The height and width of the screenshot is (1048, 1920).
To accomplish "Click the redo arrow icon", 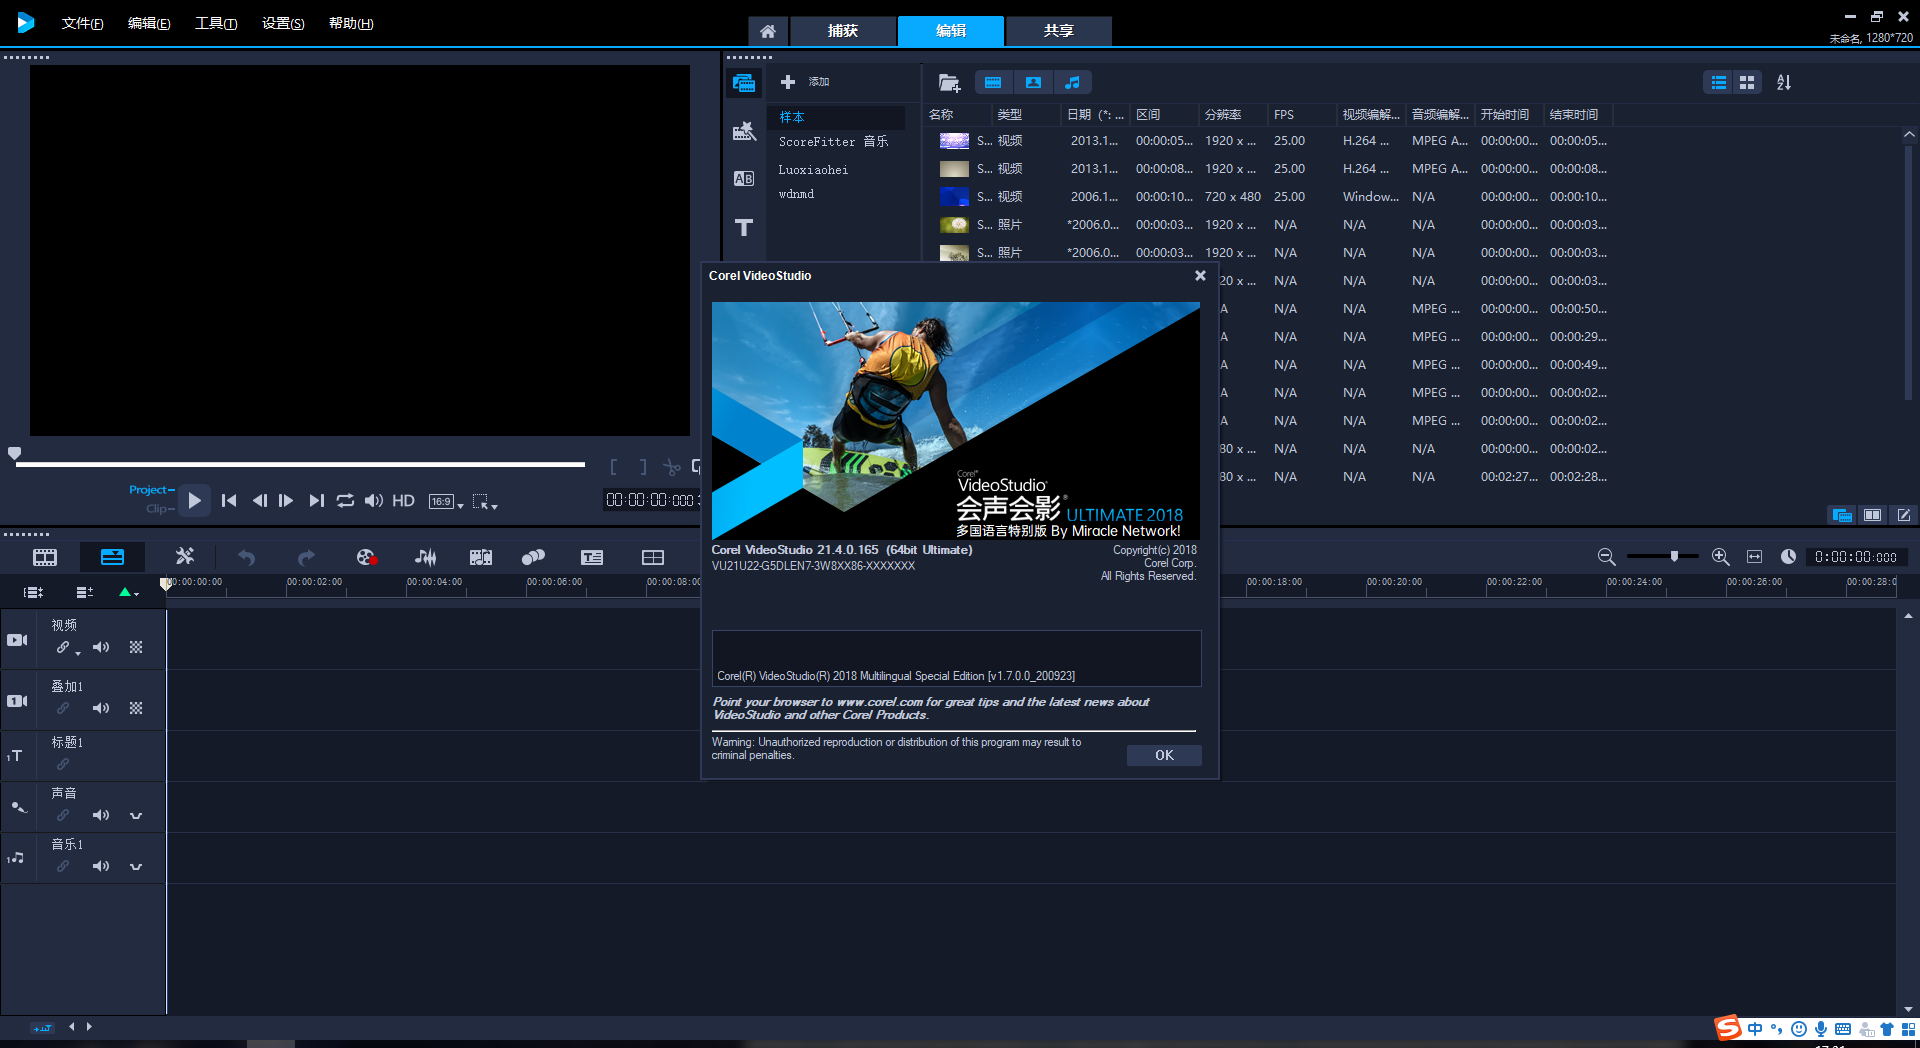I will [306, 557].
